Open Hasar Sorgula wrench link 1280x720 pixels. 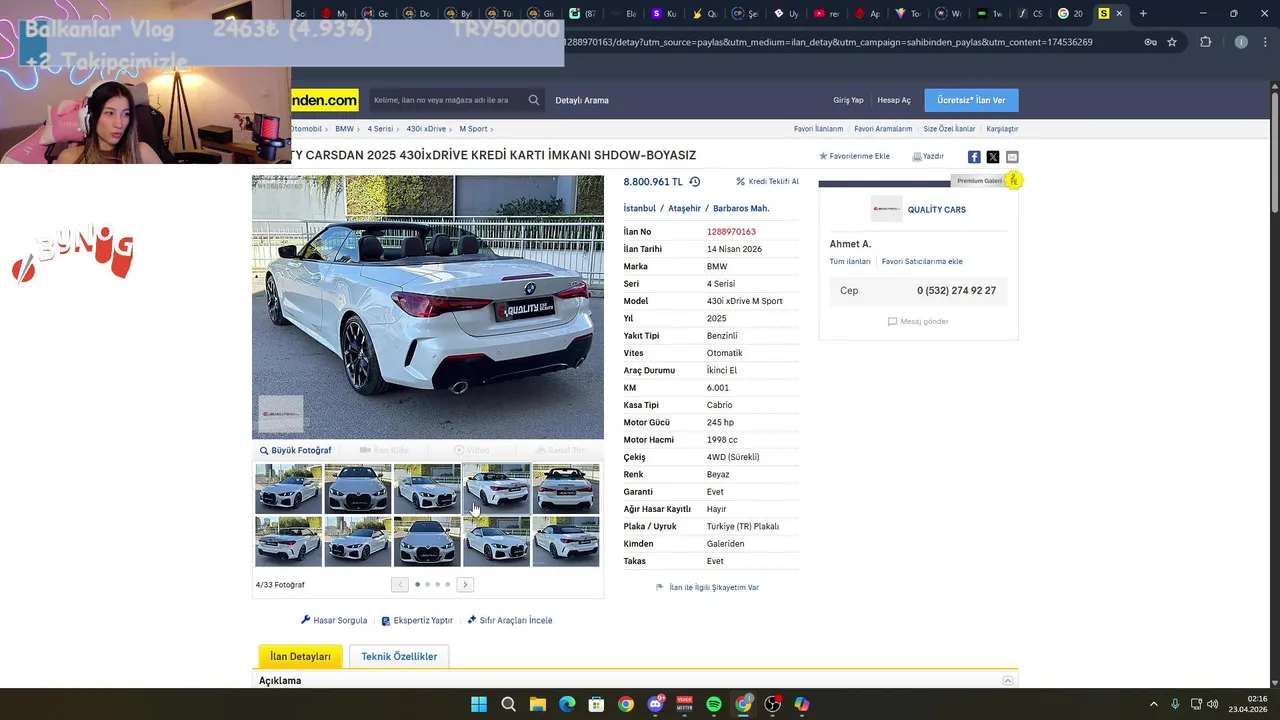pyautogui.click(x=334, y=620)
